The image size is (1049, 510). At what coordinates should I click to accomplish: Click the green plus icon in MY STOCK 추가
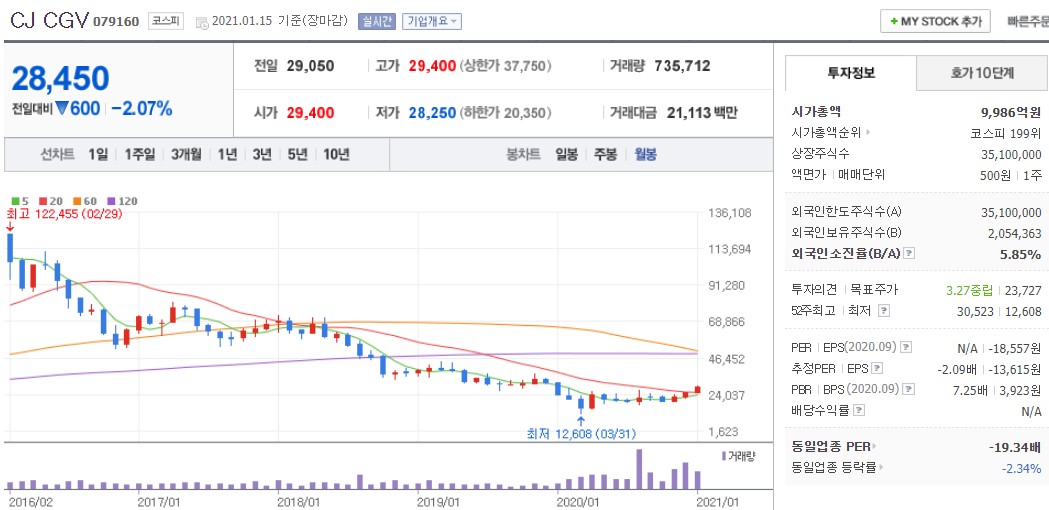pyautogui.click(x=893, y=21)
